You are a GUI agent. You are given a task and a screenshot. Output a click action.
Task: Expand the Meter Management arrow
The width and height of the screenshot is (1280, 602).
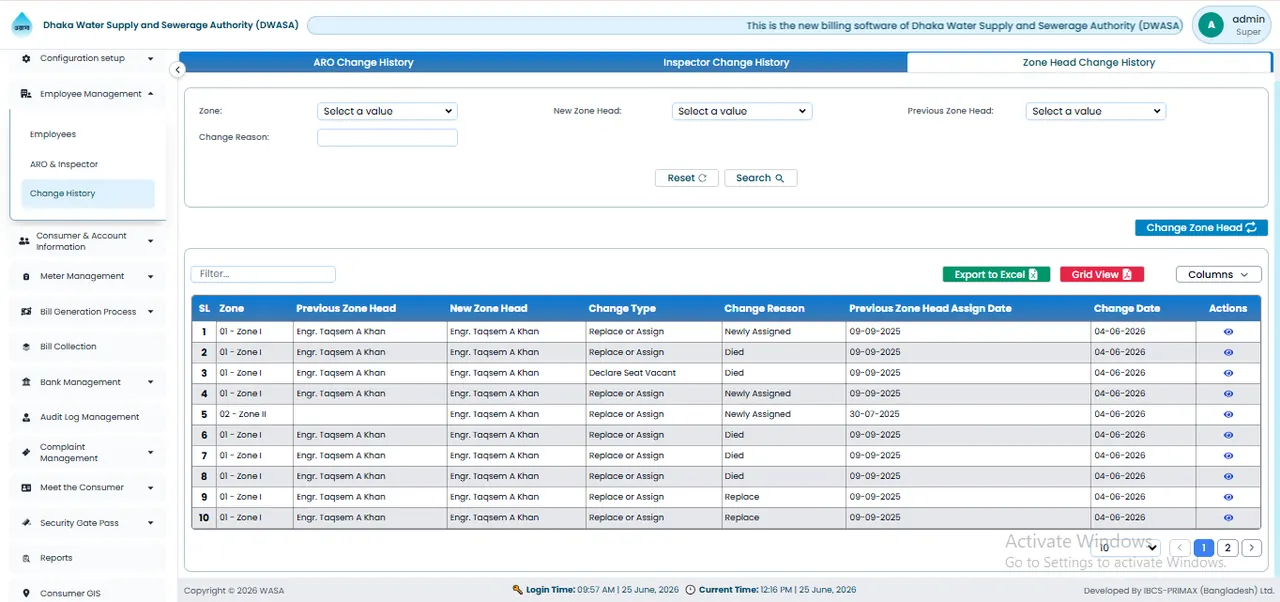[x=150, y=277]
